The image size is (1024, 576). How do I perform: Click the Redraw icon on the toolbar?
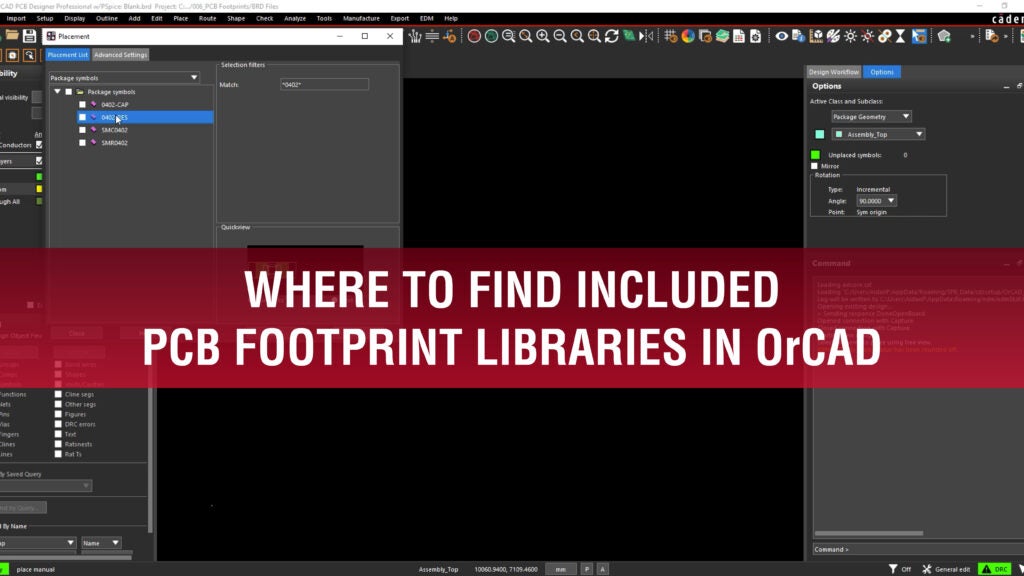pyautogui.click(x=611, y=37)
